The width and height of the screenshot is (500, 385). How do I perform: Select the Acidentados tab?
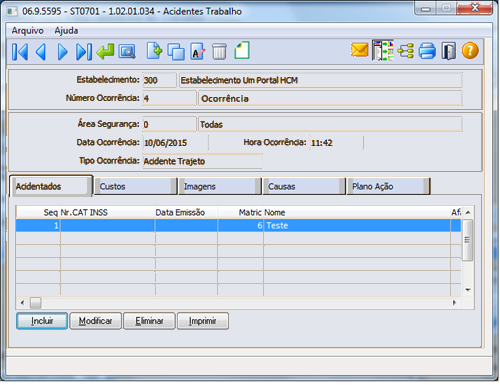51,186
